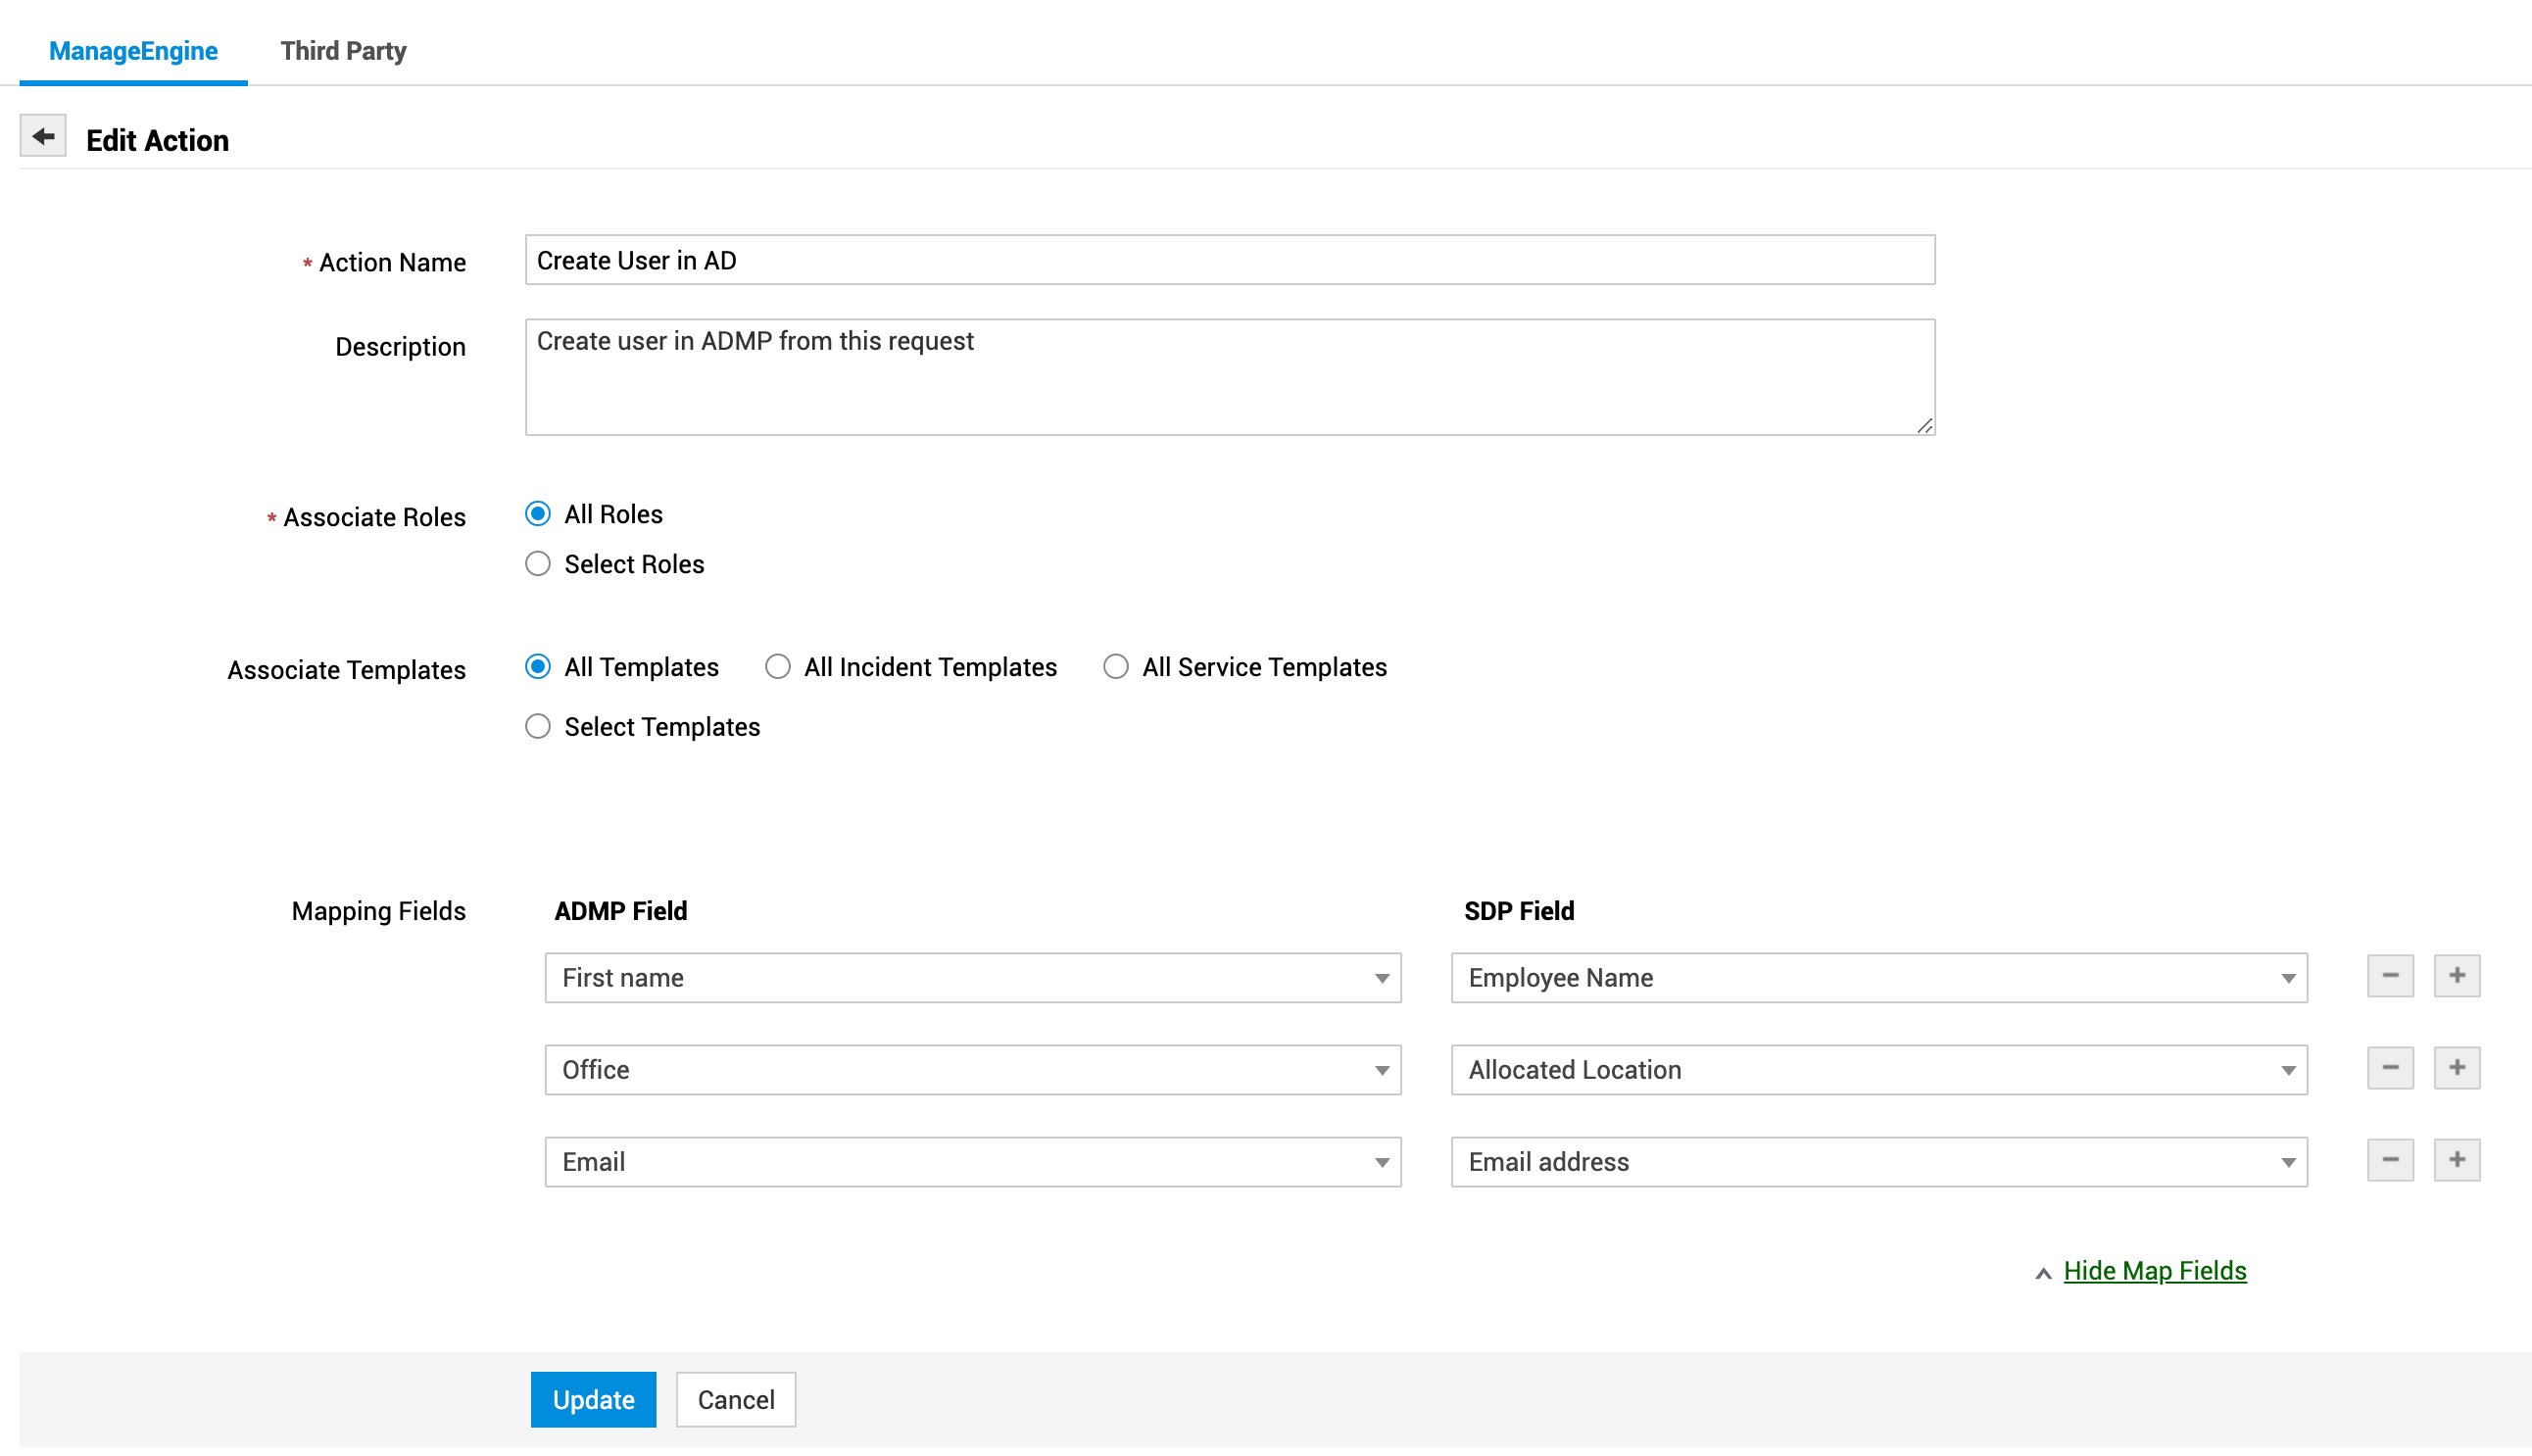
Task: Remove the Office mapping row
Action: coord(2389,1068)
